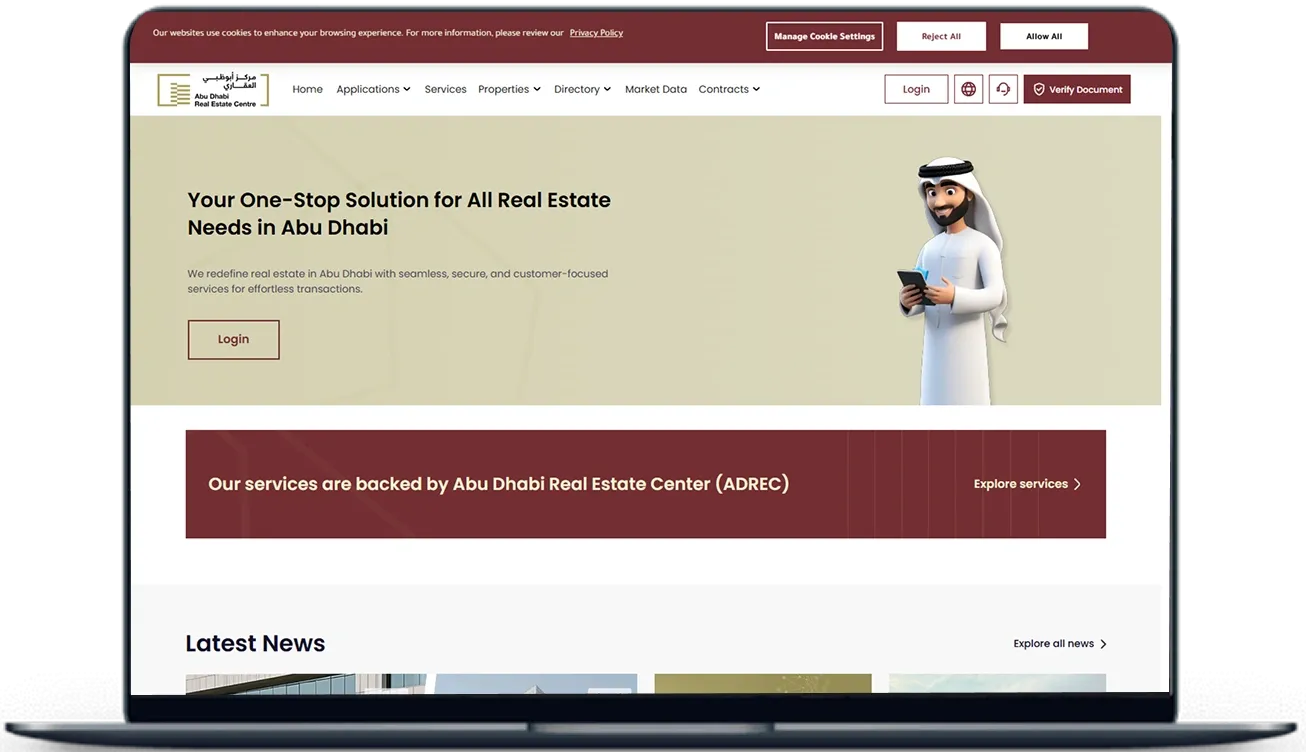Click the Verify Document button
Viewport: 1306px width, 752px height.
[x=1077, y=89]
